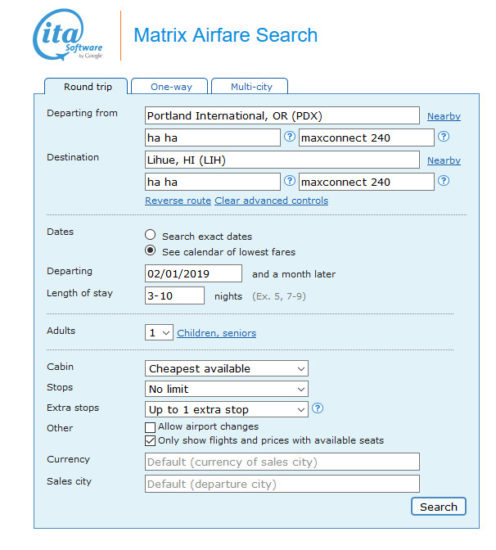Open the Children, seniors link
This screenshot has width=496, height=550.
216,333
